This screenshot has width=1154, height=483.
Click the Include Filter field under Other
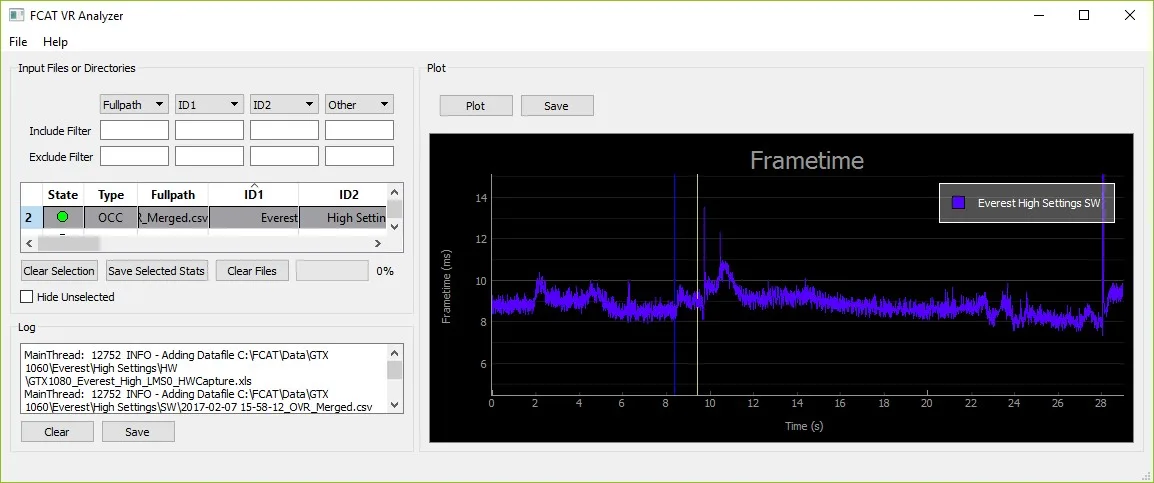[359, 130]
